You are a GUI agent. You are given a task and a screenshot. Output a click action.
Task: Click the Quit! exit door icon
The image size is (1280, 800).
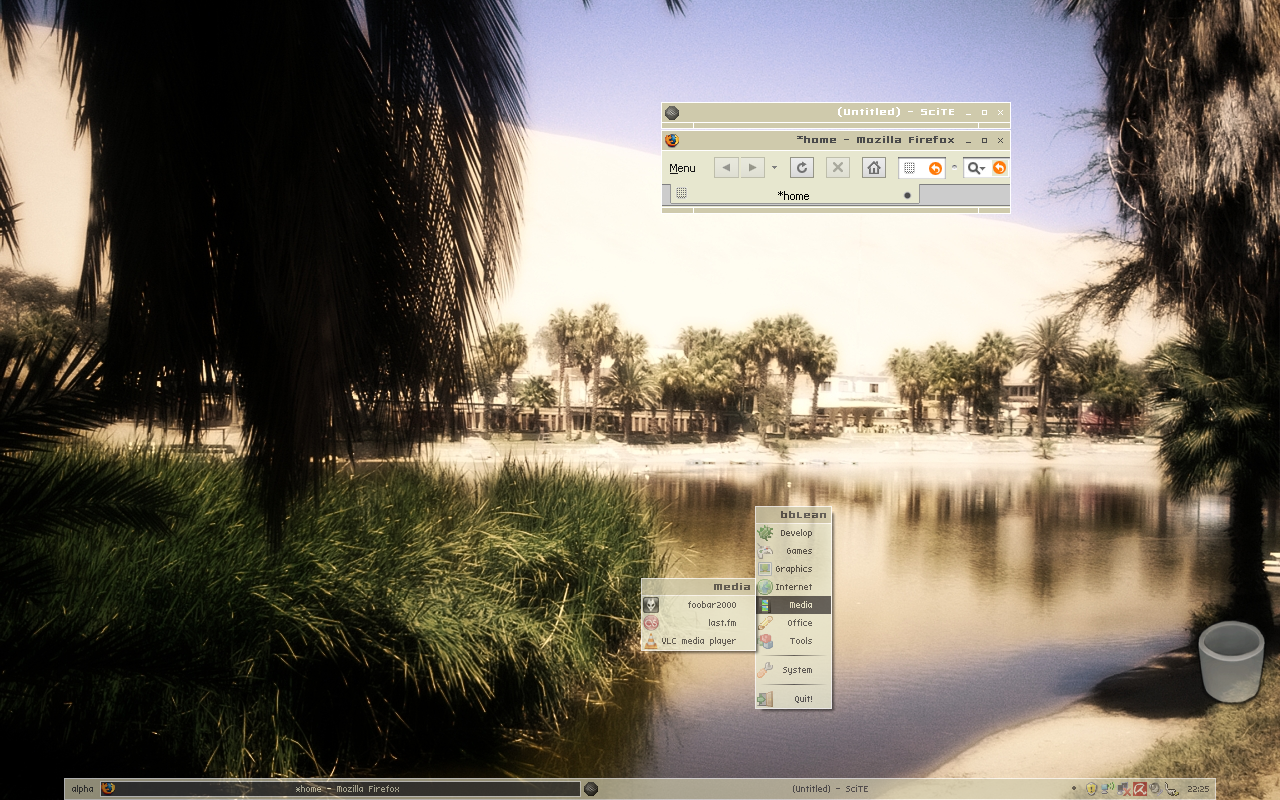point(765,699)
